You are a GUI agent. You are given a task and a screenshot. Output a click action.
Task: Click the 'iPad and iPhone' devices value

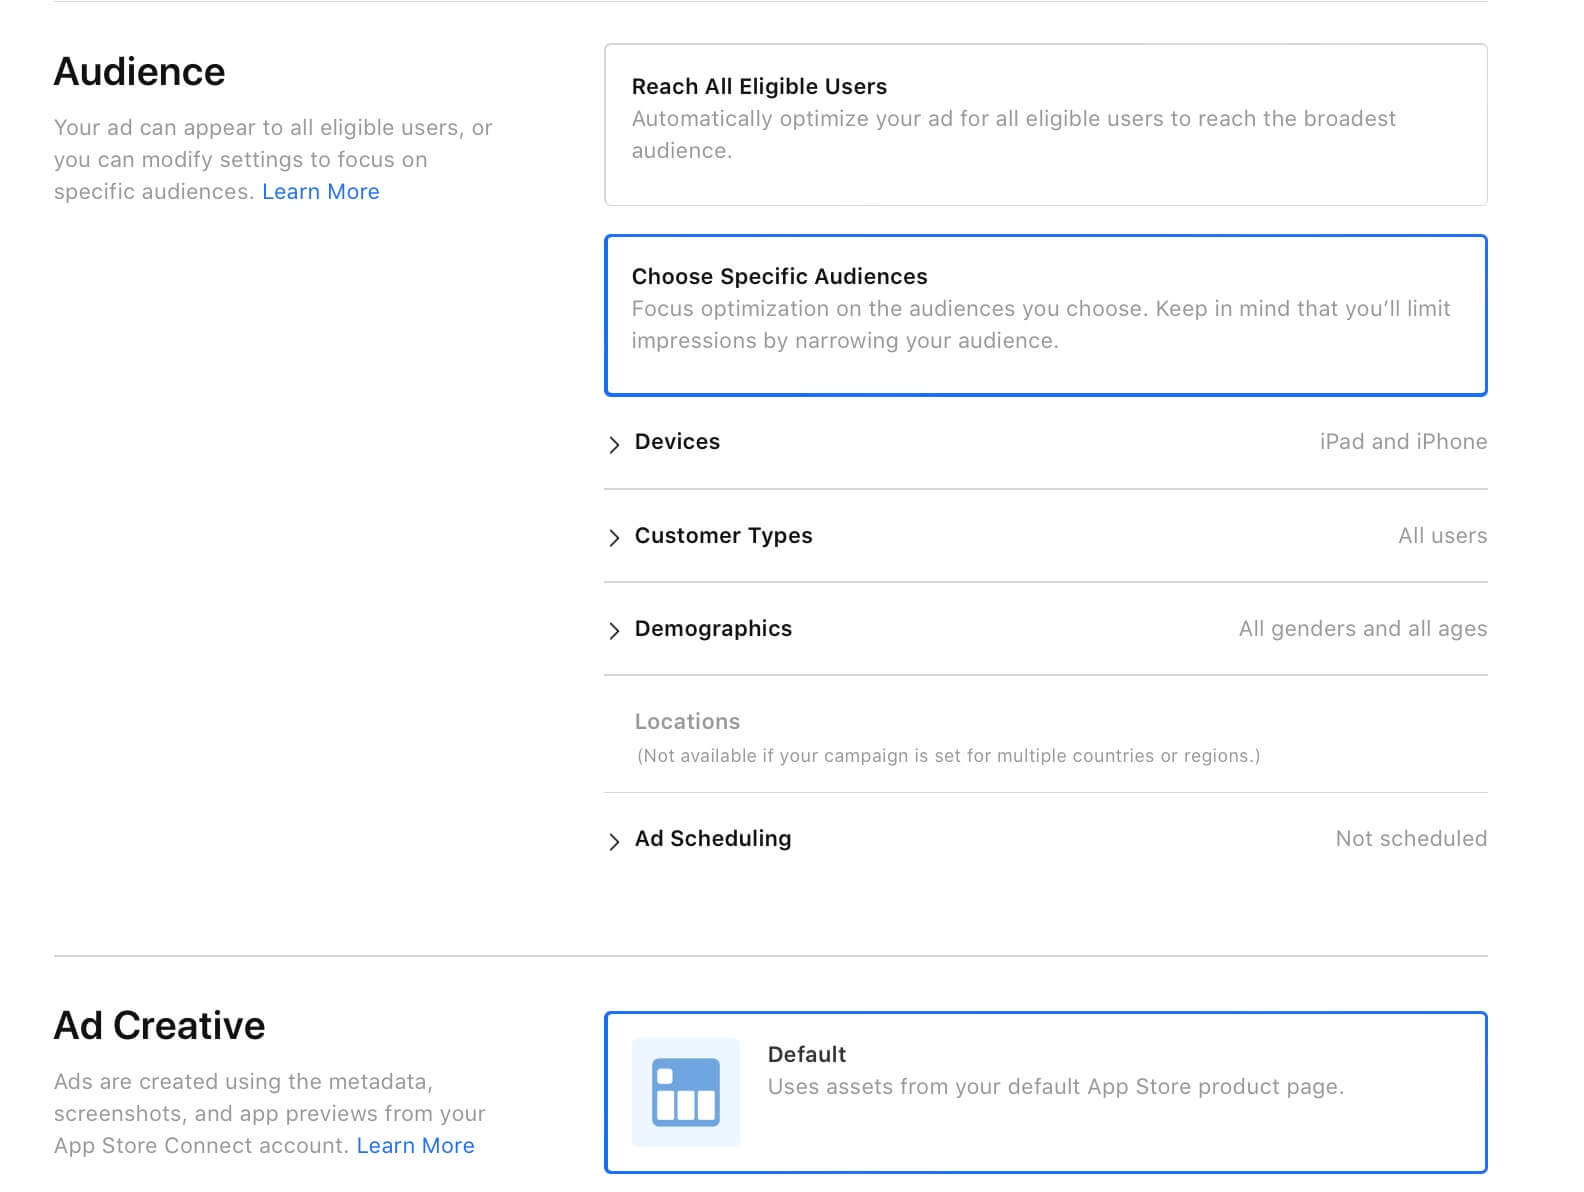[1402, 442]
